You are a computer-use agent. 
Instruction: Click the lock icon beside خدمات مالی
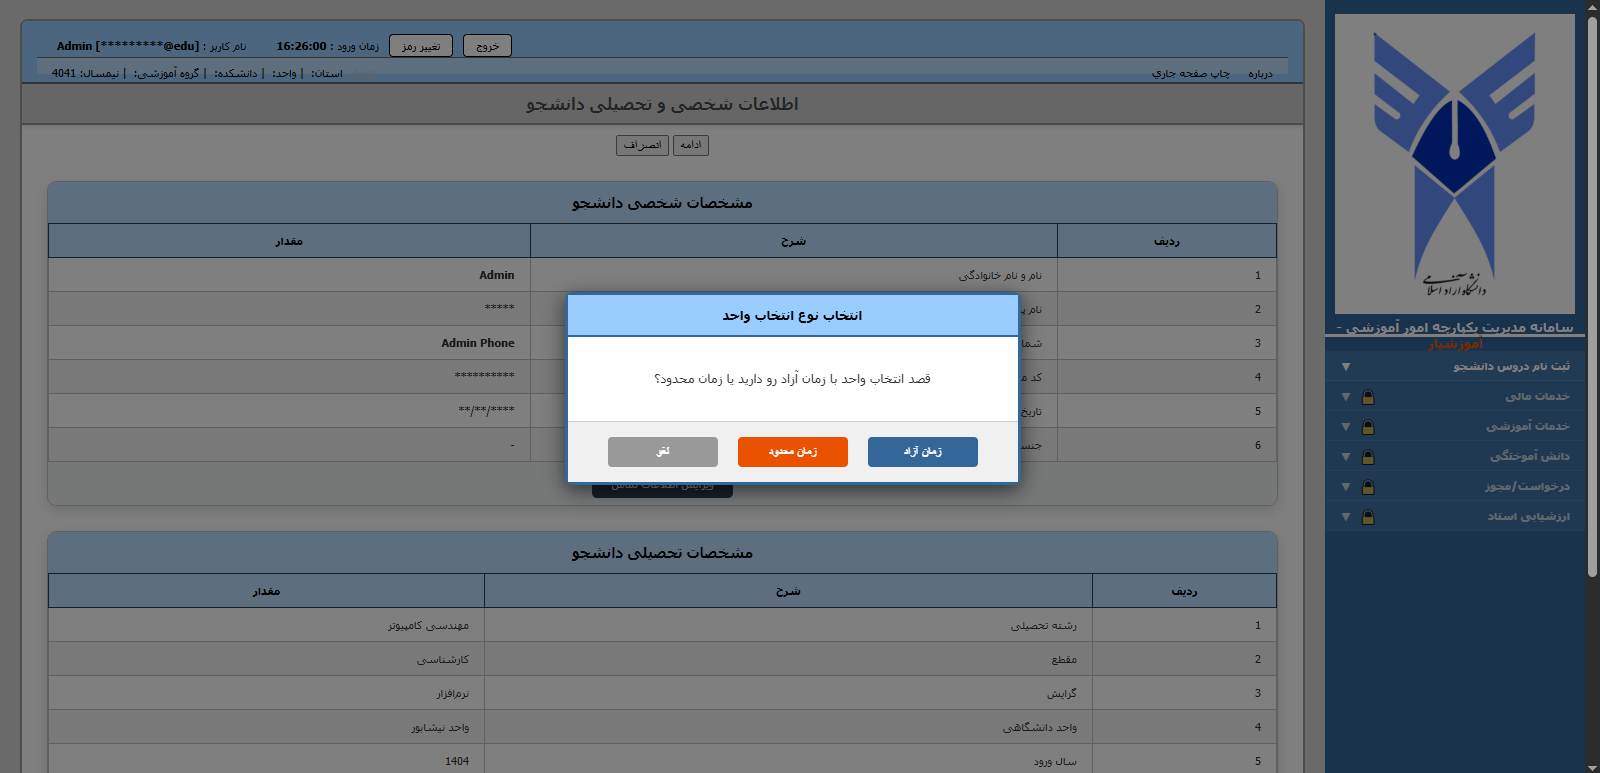tap(1368, 397)
